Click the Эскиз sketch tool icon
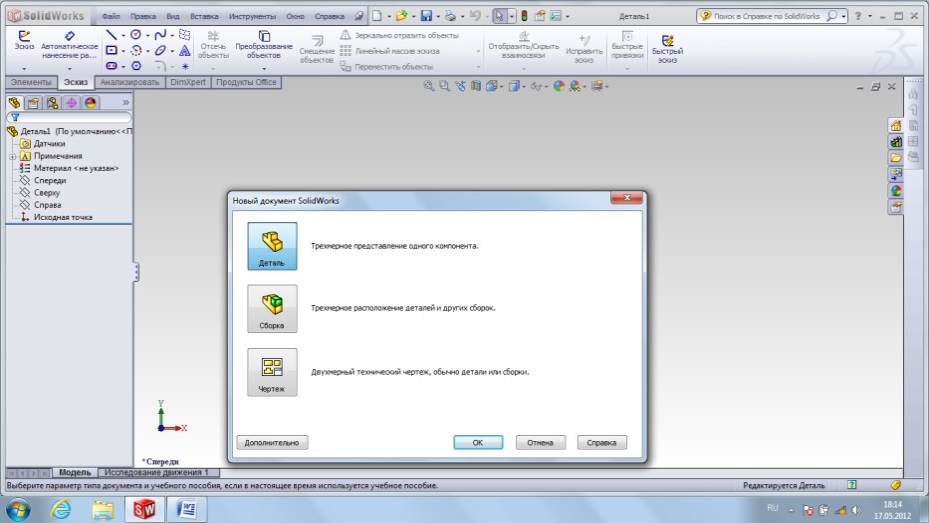This screenshot has height=523, width=929. point(24,40)
